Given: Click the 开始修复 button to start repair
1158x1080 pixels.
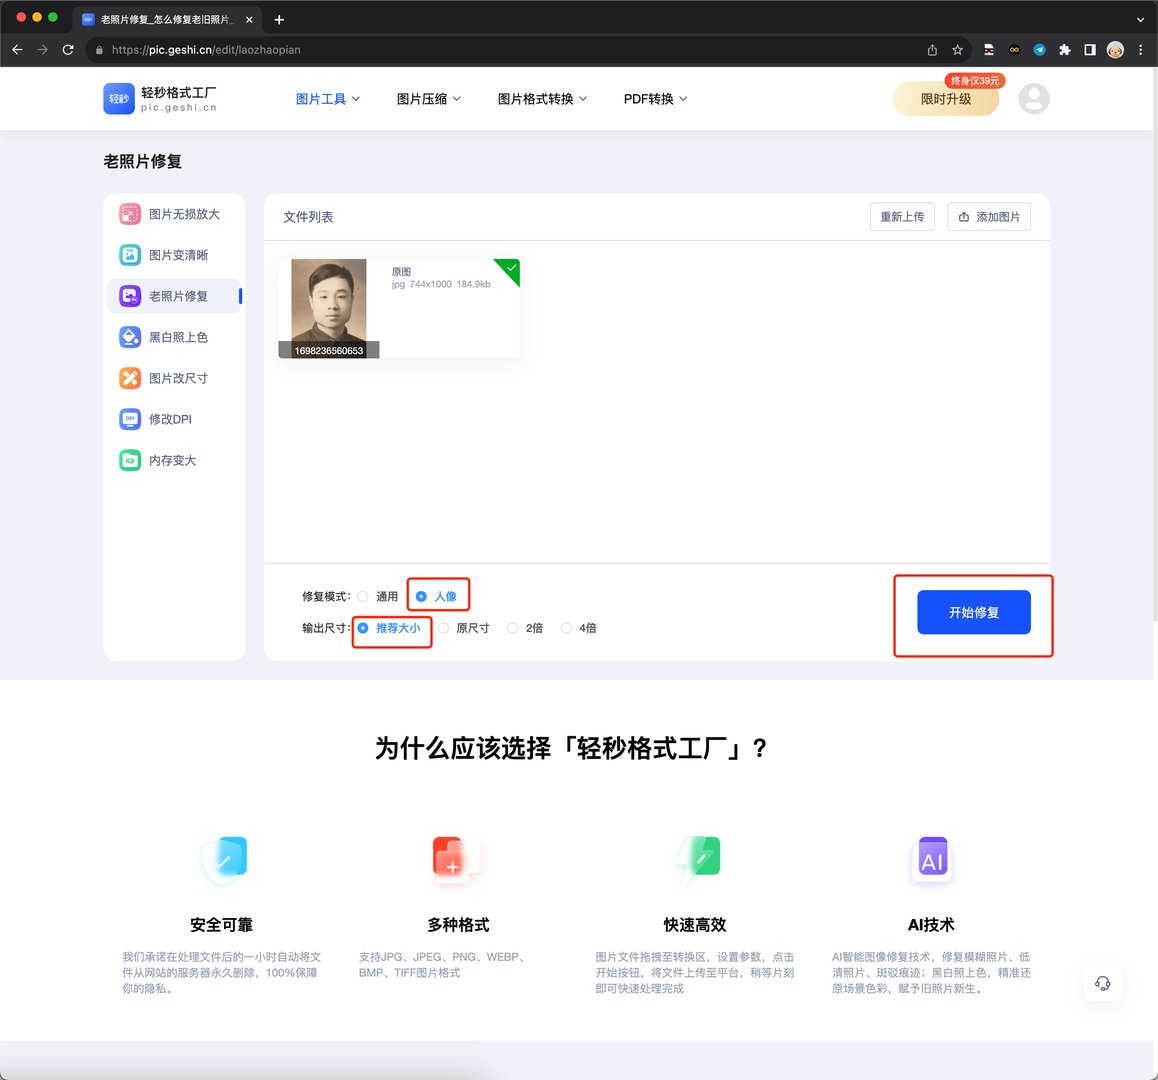Looking at the screenshot, I should point(972,613).
